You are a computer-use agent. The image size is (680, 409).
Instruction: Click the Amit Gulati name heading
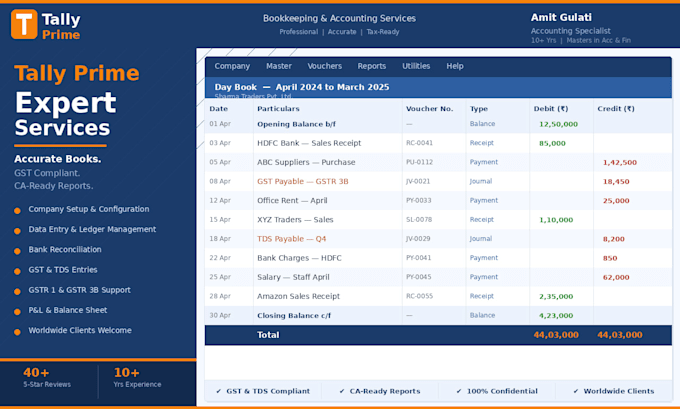[561, 17]
